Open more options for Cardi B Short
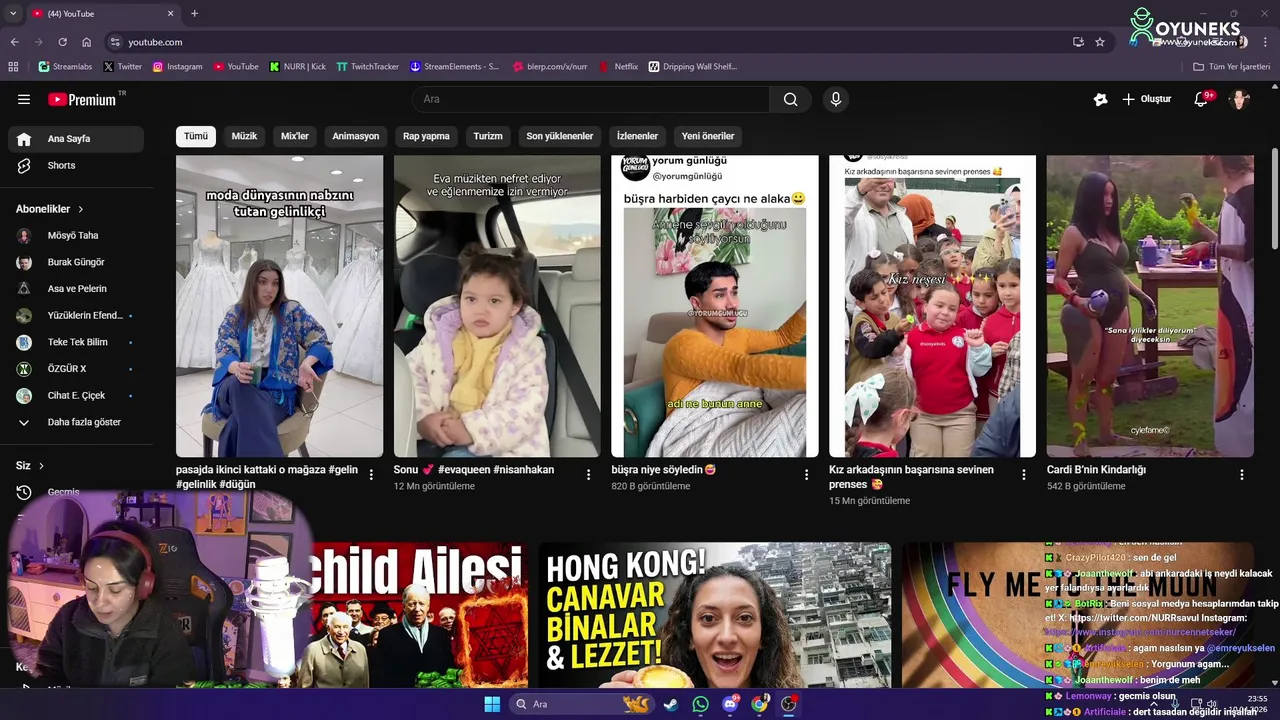The width and height of the screenshot is (1280, 720). (1242, 475)
